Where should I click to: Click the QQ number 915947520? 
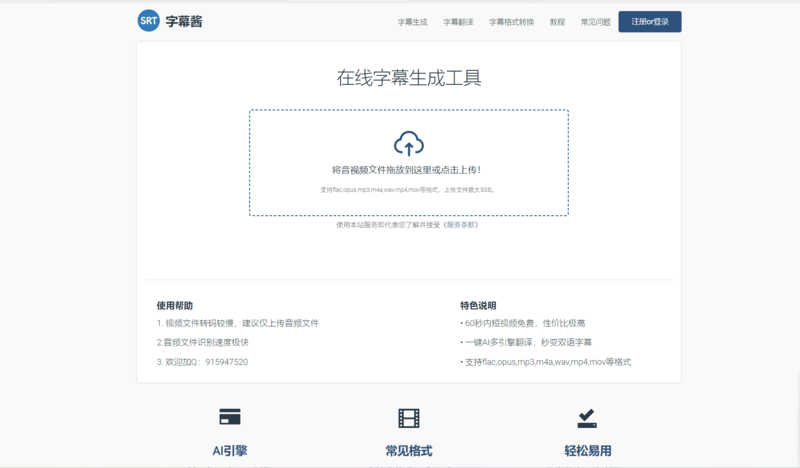coord(227,362)
